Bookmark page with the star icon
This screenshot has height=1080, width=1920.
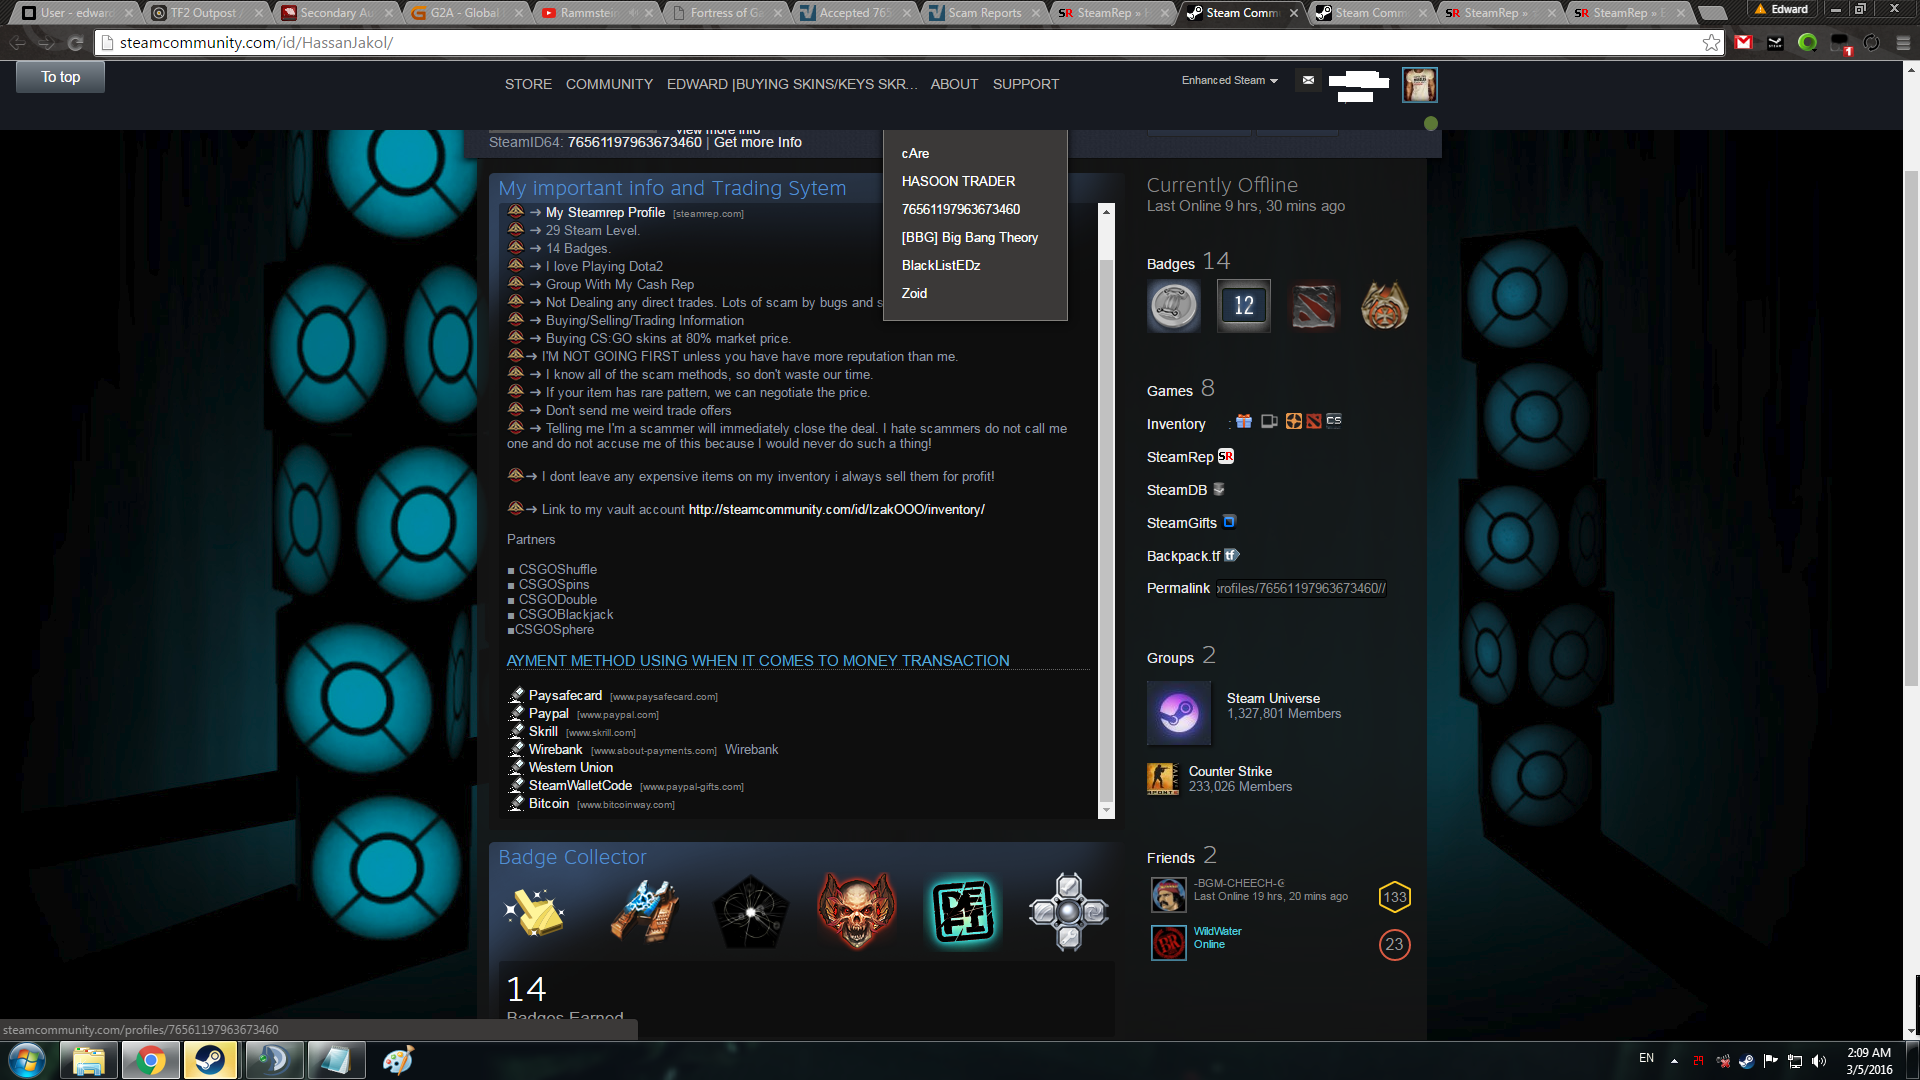tap(1711, 43)
